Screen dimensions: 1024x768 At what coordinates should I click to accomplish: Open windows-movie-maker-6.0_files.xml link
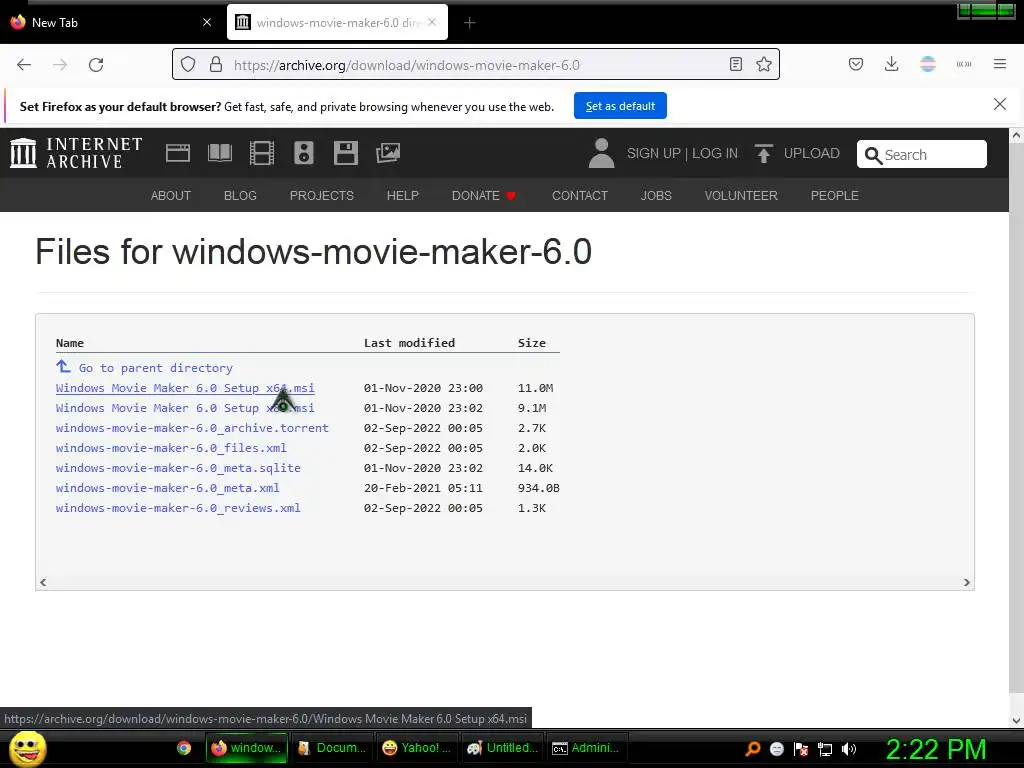click(x=171, y=448)
